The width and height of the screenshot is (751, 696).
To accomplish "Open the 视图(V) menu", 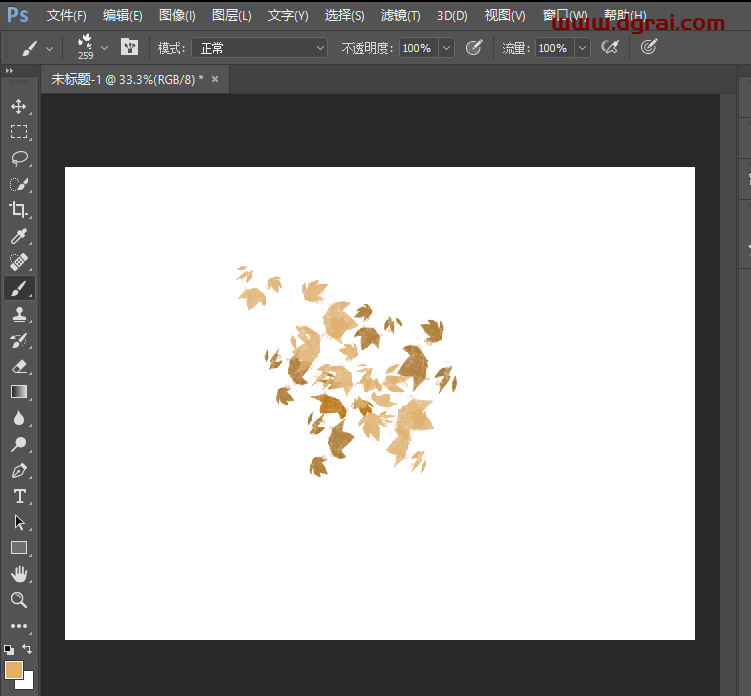I will [505, 15].
